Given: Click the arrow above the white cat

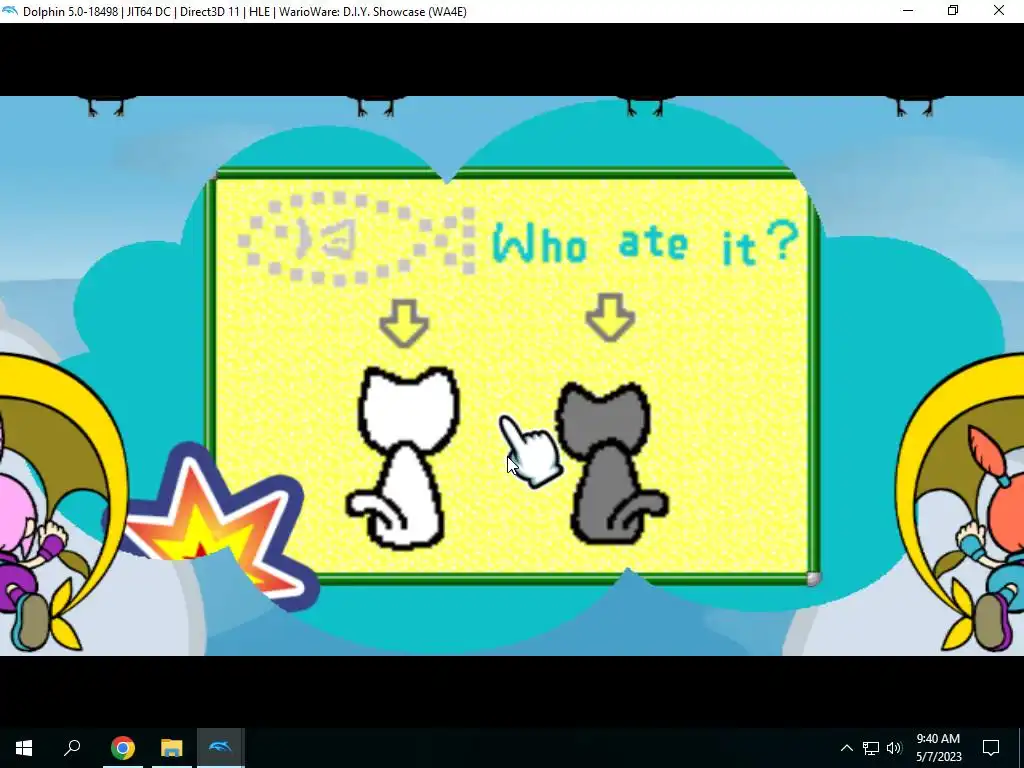Looking at the screenshot, I should click(x=404, y=323).
